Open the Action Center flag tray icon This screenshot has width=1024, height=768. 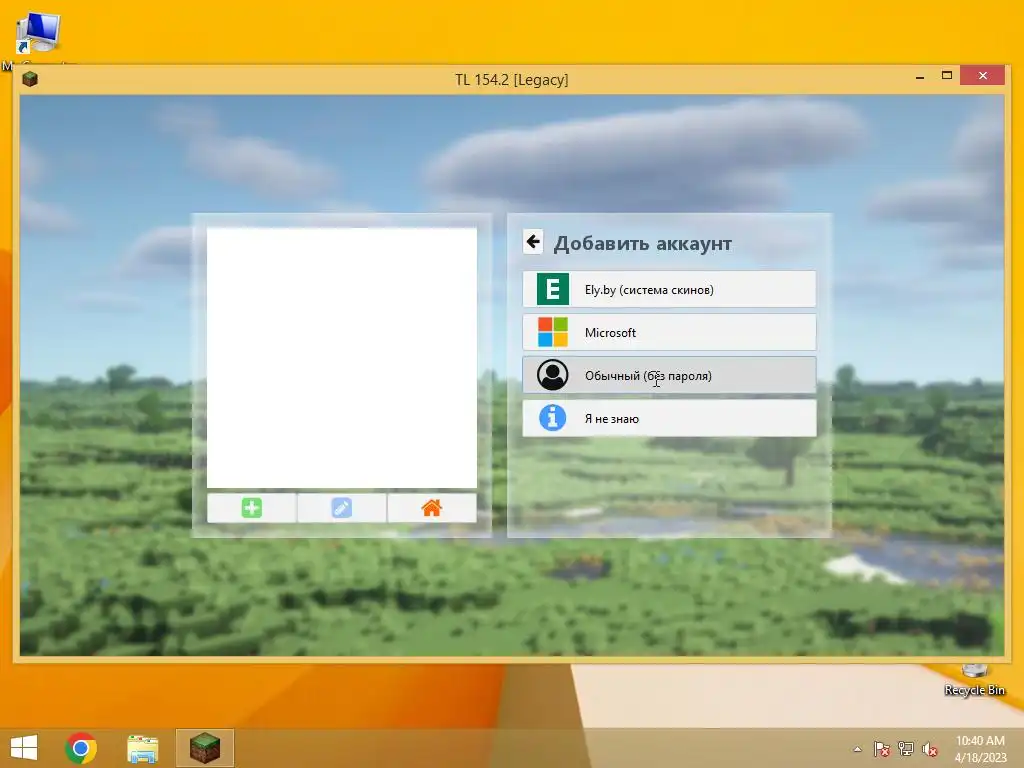tap(882, 749)
